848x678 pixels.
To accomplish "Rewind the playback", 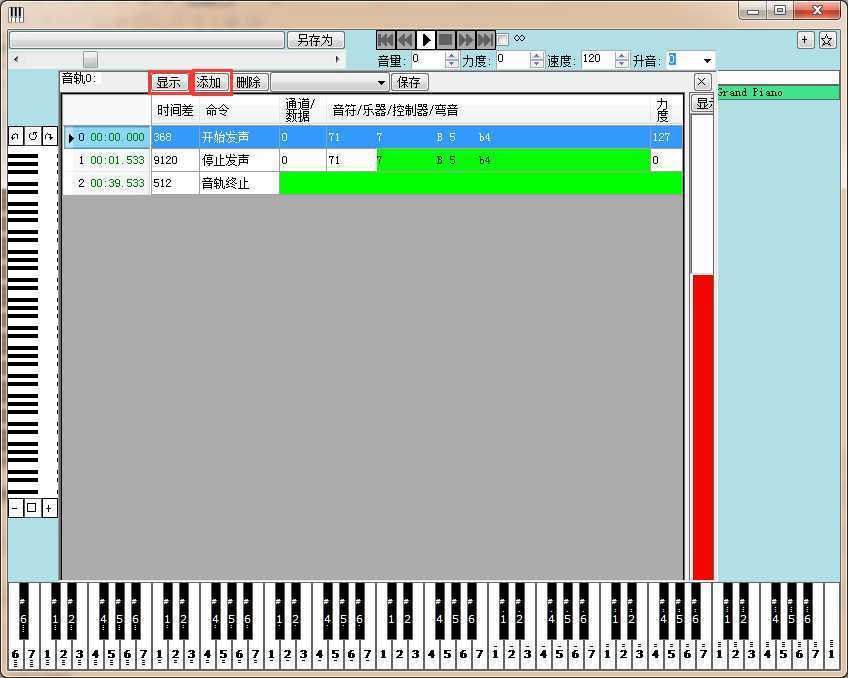I will coord(406,39).
